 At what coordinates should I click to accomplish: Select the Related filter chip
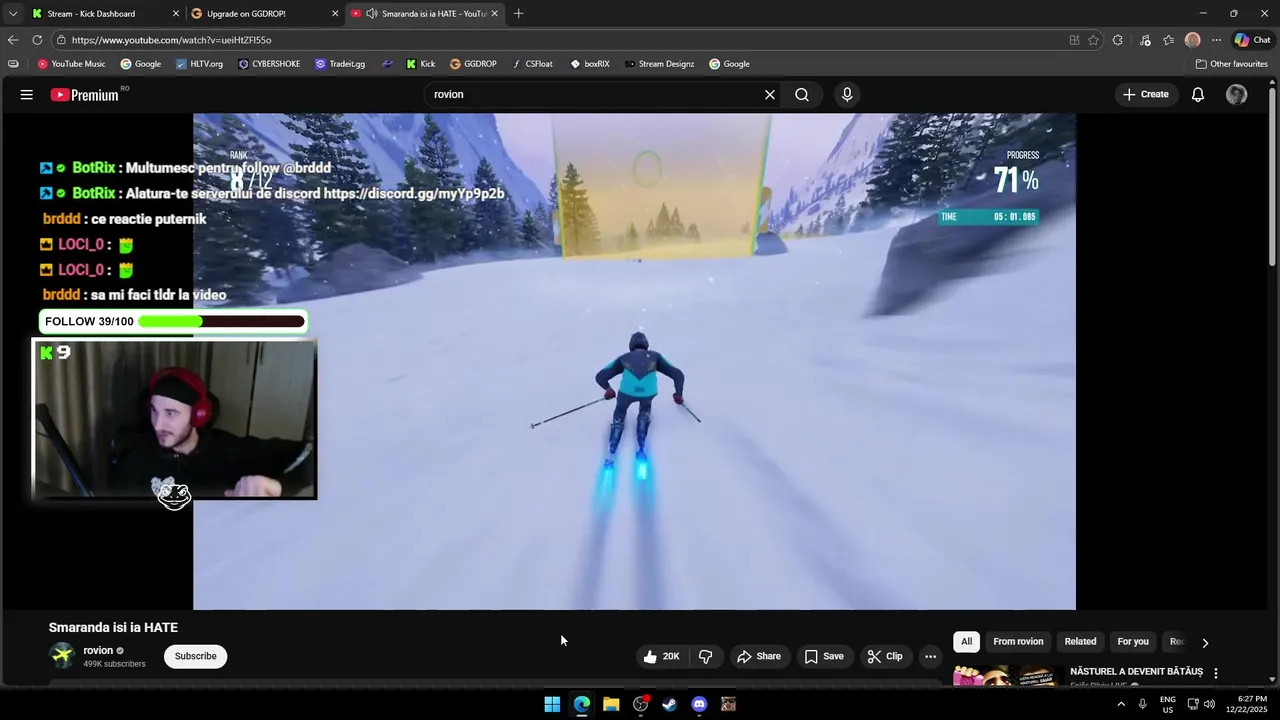(1080, 642)
